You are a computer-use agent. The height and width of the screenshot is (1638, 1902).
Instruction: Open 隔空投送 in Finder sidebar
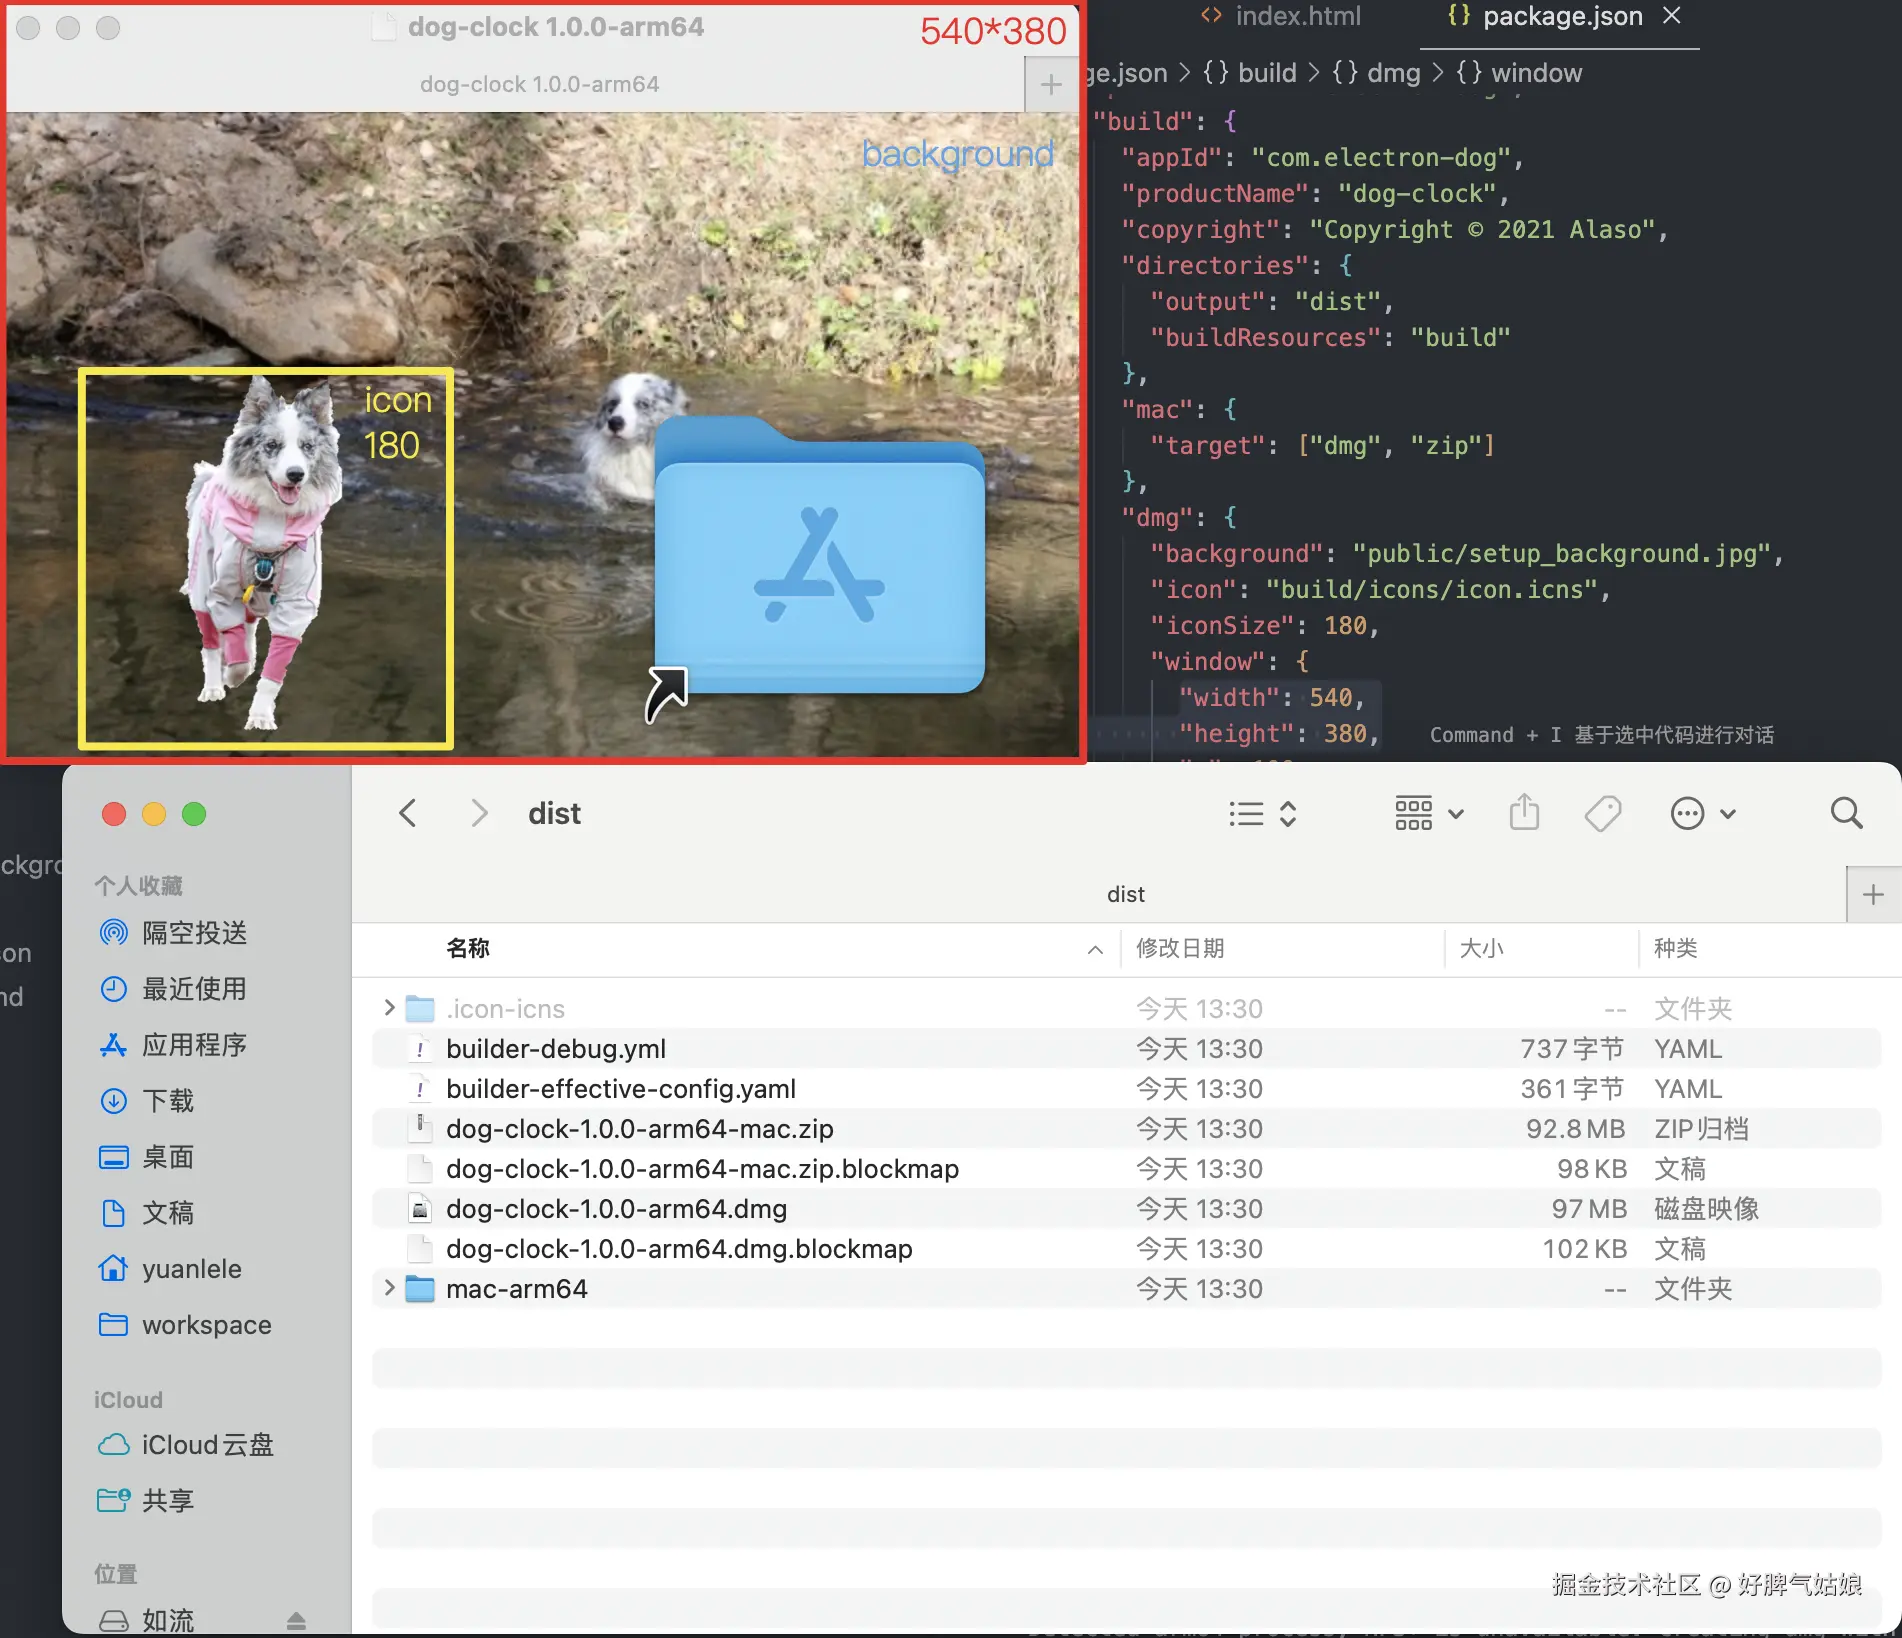172,933
